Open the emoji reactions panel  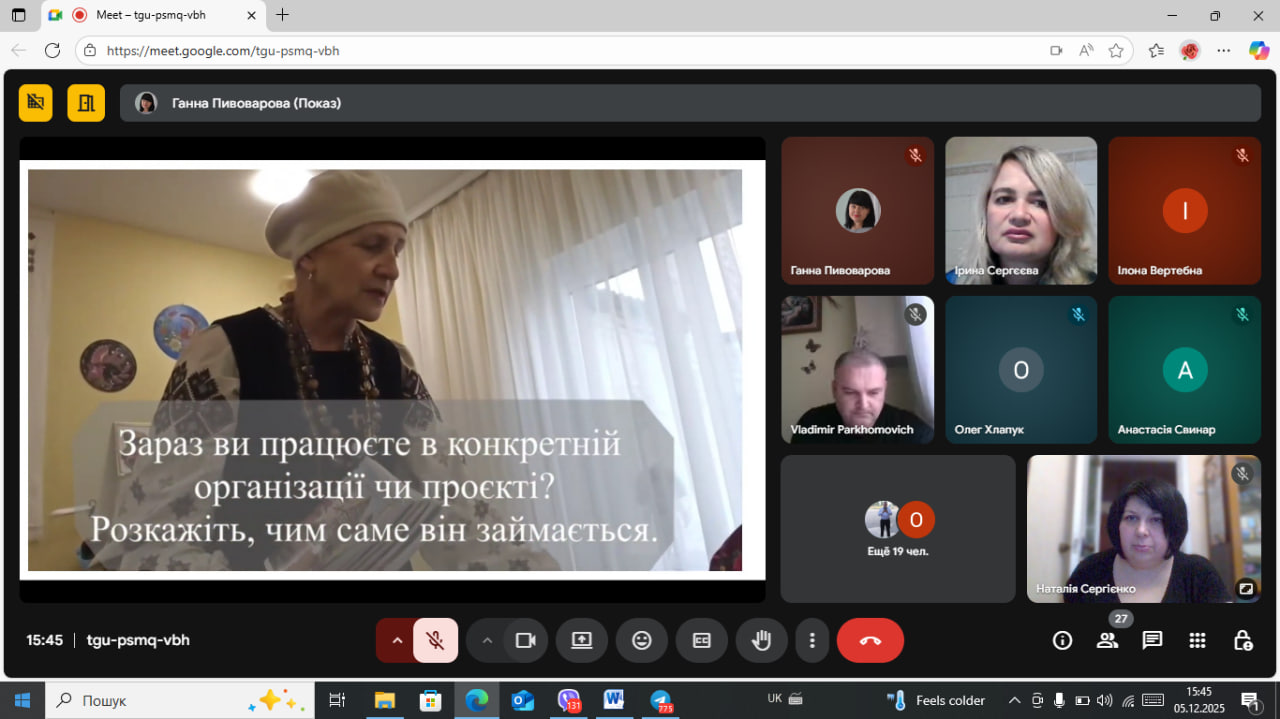coord(642,641)
